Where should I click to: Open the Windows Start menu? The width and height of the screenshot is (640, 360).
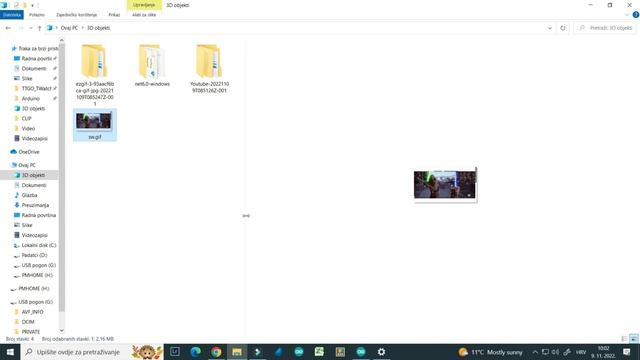pos(10,352)
